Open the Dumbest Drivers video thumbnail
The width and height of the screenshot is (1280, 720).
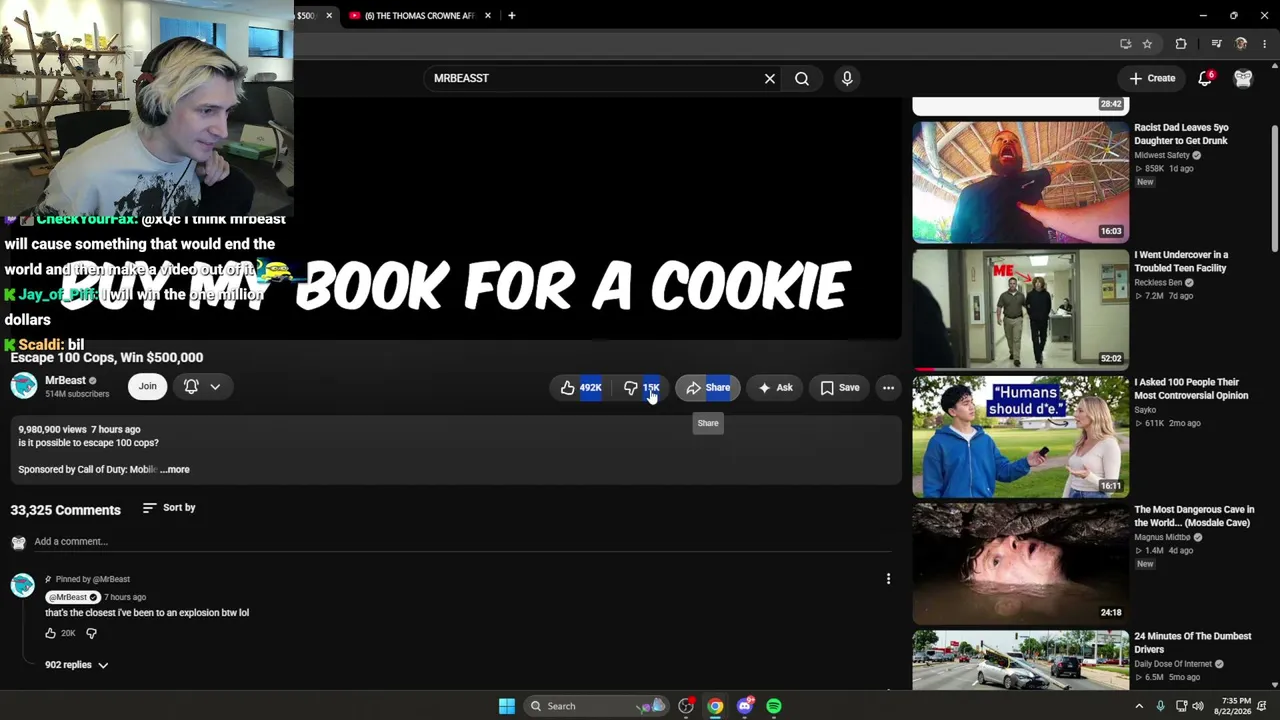[1020, 659]
